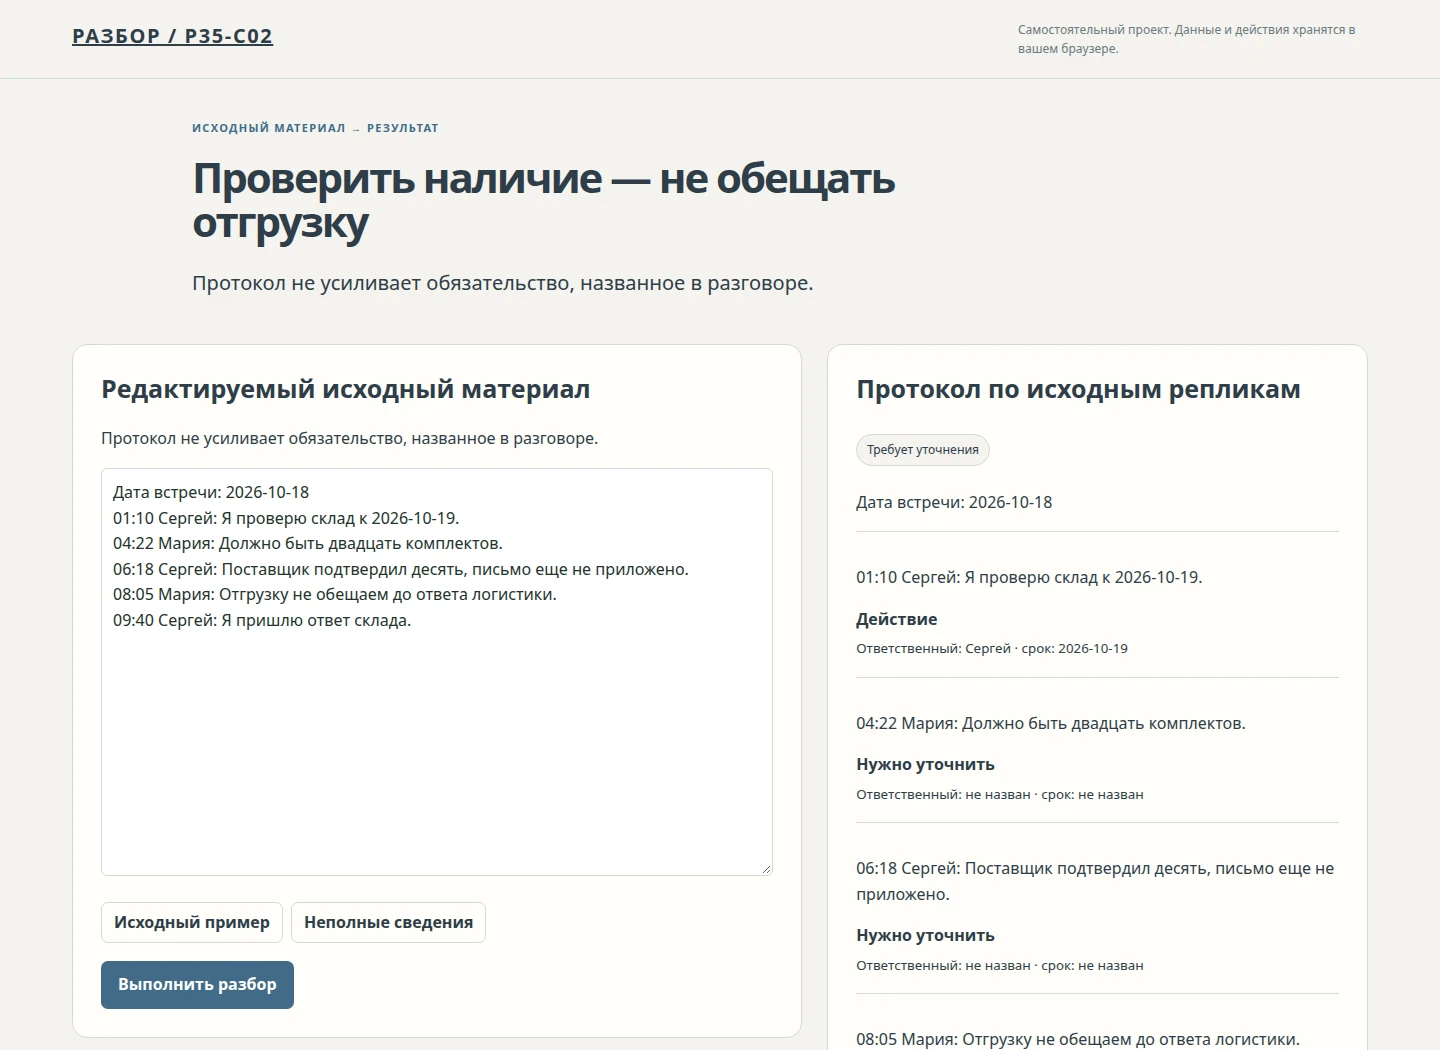
Task: Click the 01:10 Сергей entry in the protocol panel
Action: point(1029,577)
